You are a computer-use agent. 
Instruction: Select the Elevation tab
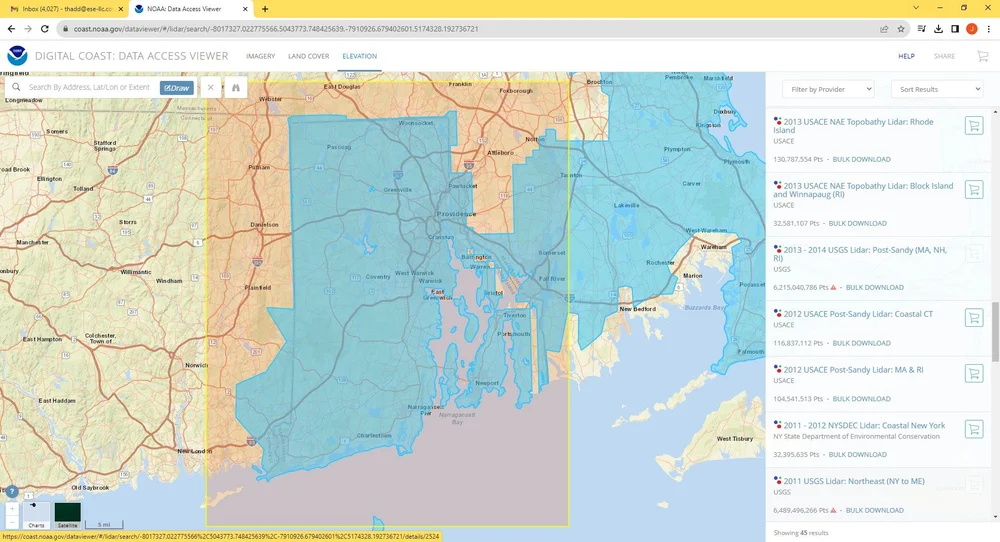point(360,56)
